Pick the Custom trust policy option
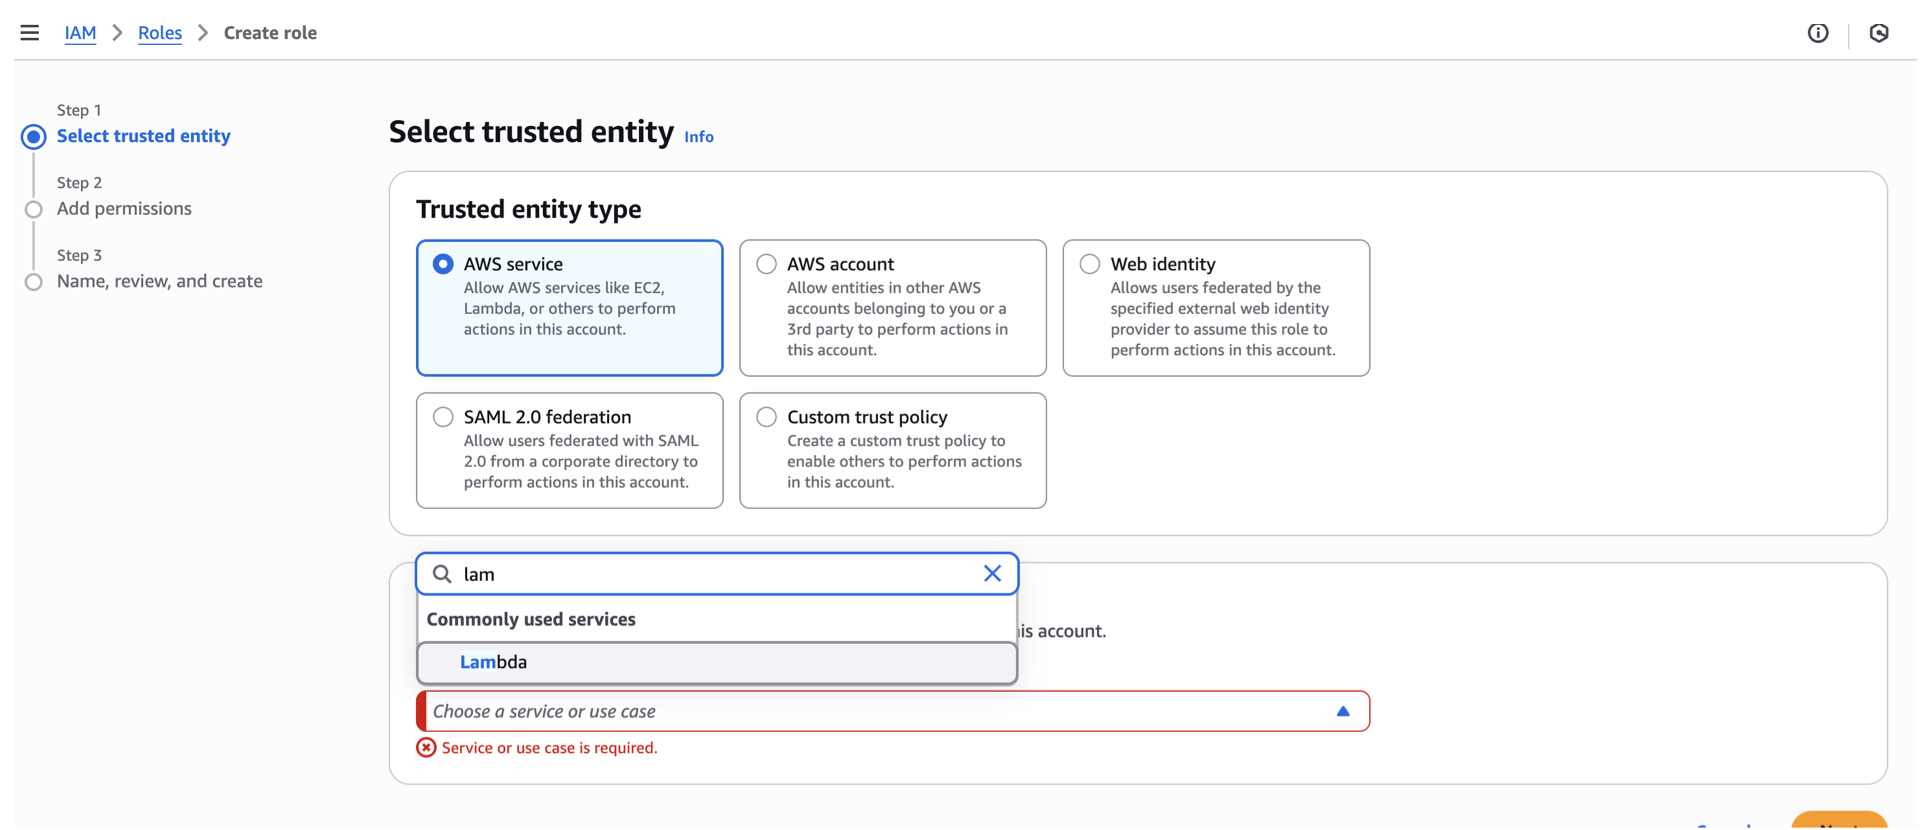 pyautogui.click(x=766, y=417)
